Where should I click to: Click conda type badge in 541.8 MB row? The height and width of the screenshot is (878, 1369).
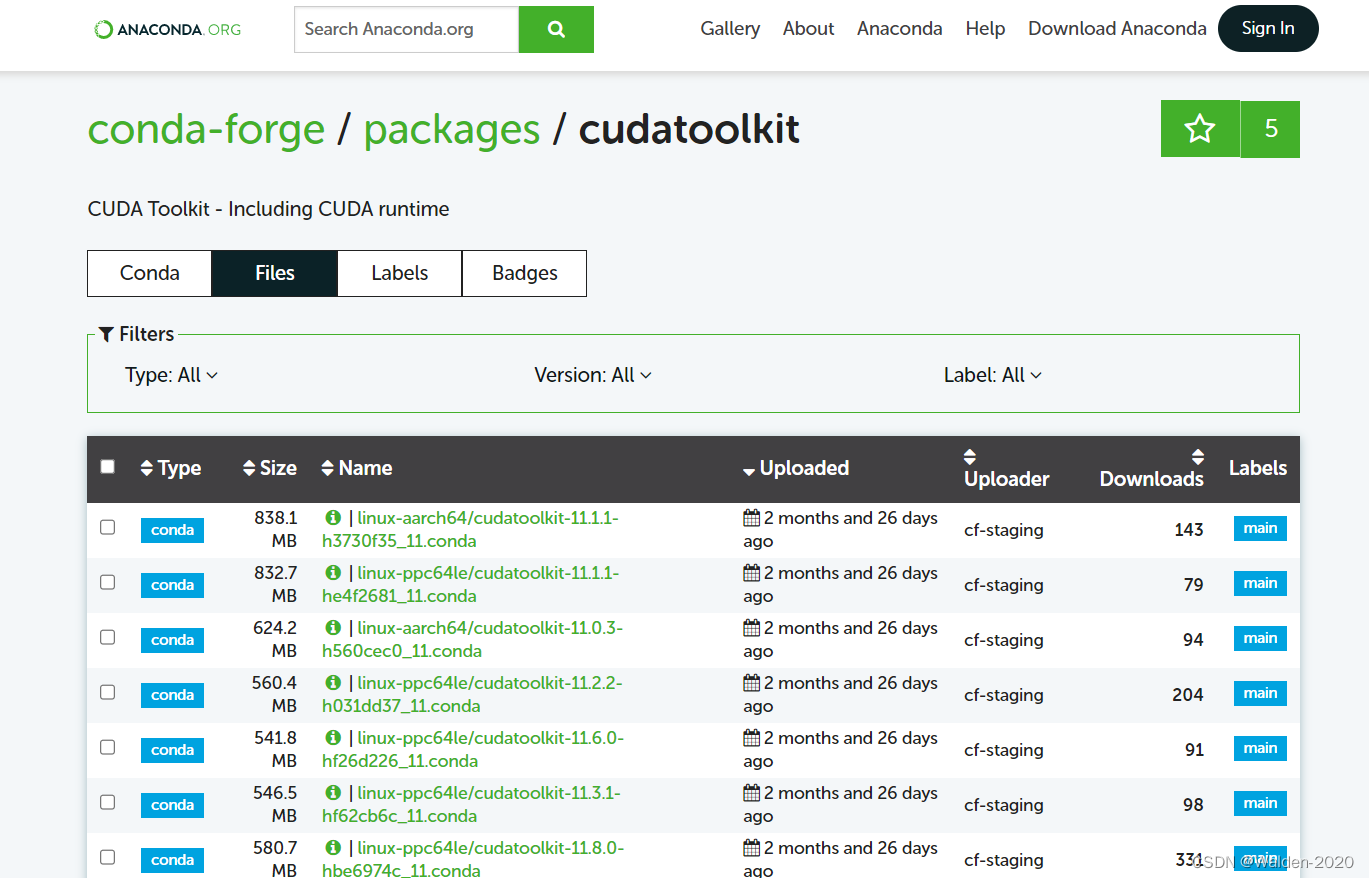(172, 750)
